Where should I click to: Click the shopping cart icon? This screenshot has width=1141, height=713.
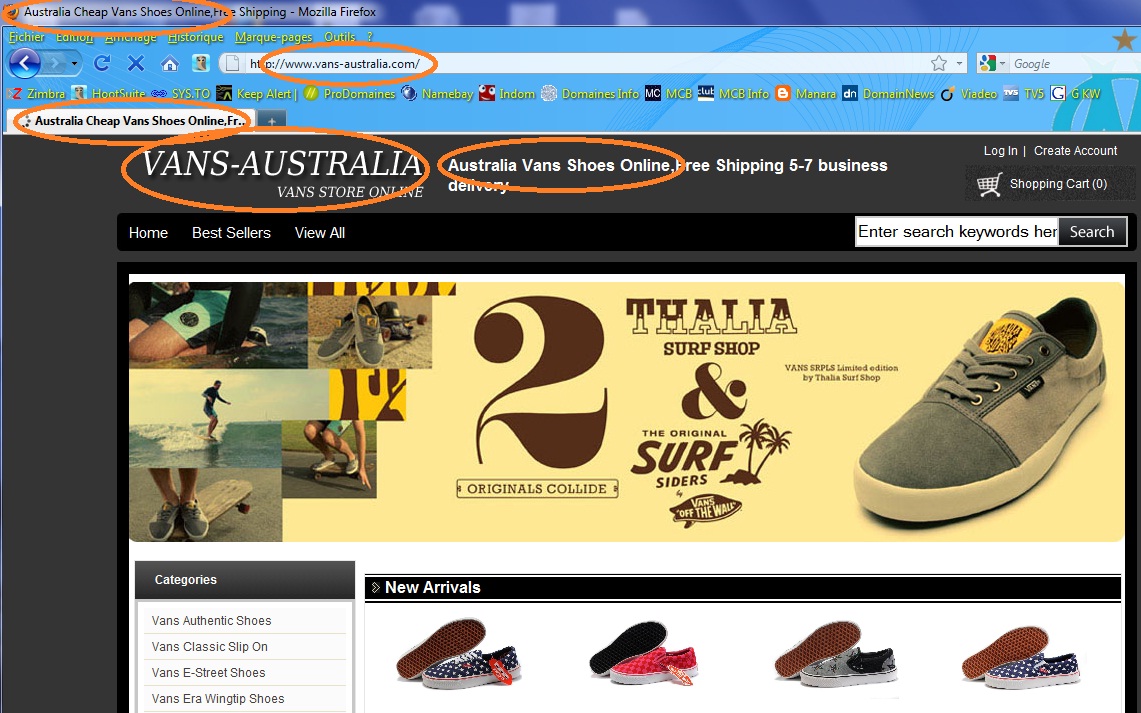990,184
